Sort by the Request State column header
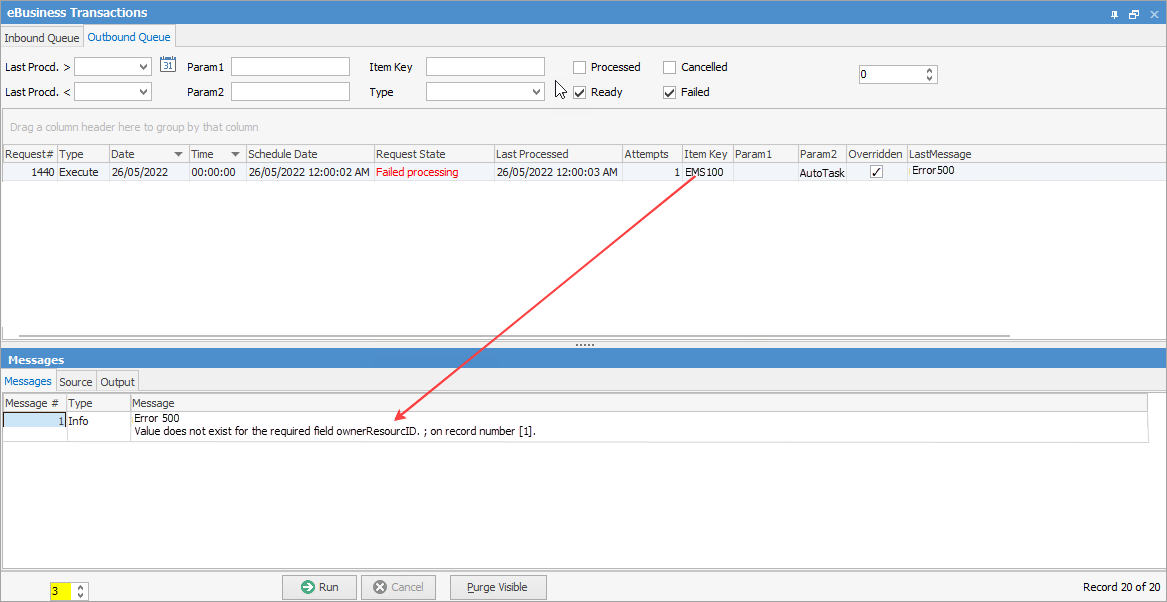Viewport: 1167px width, 602px height. (x=434, y=154)
